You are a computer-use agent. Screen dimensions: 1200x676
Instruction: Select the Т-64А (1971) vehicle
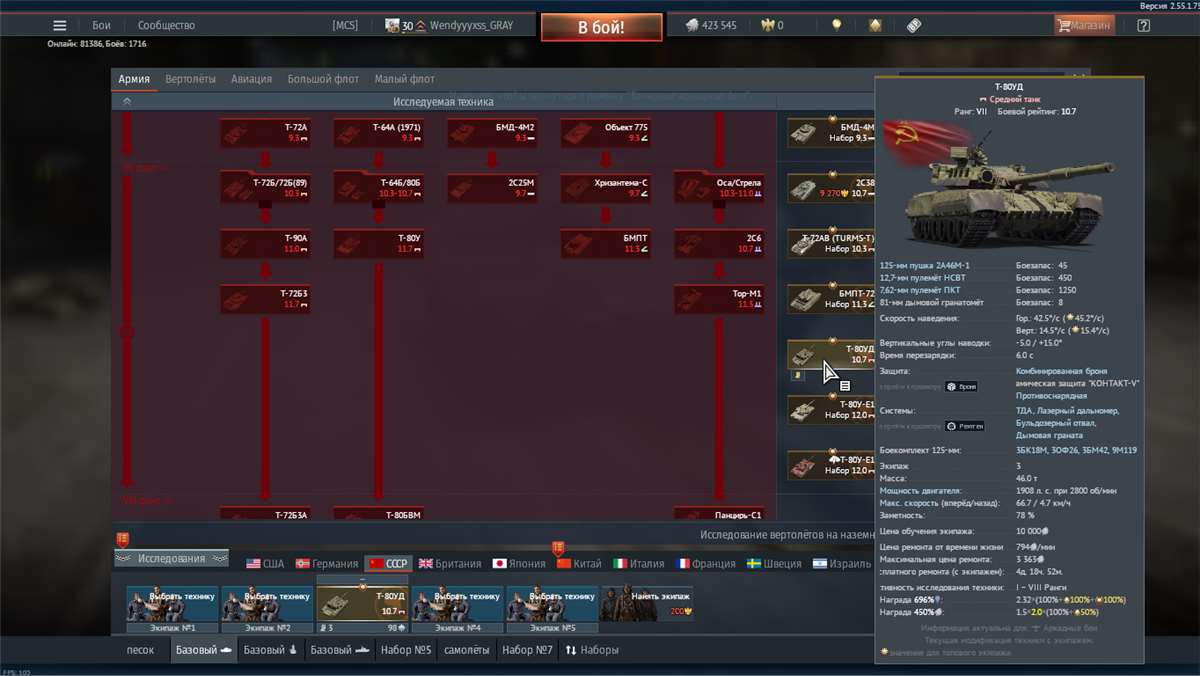[379, 133]
